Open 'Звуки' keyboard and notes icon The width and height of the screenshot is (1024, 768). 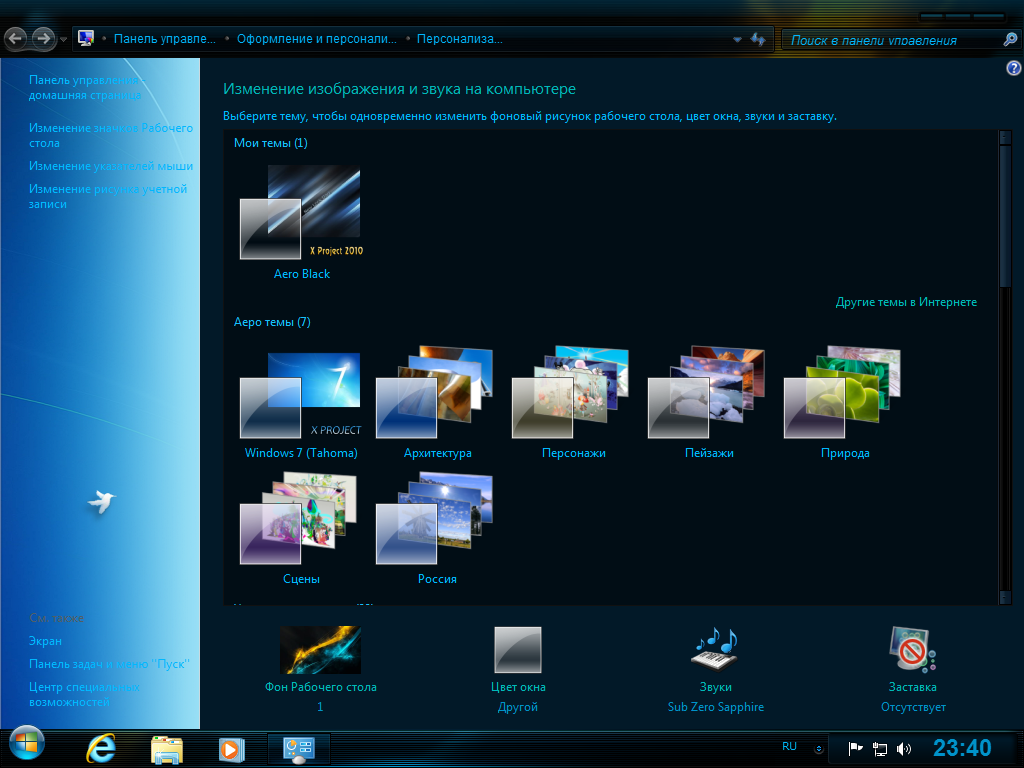[714, 649]
